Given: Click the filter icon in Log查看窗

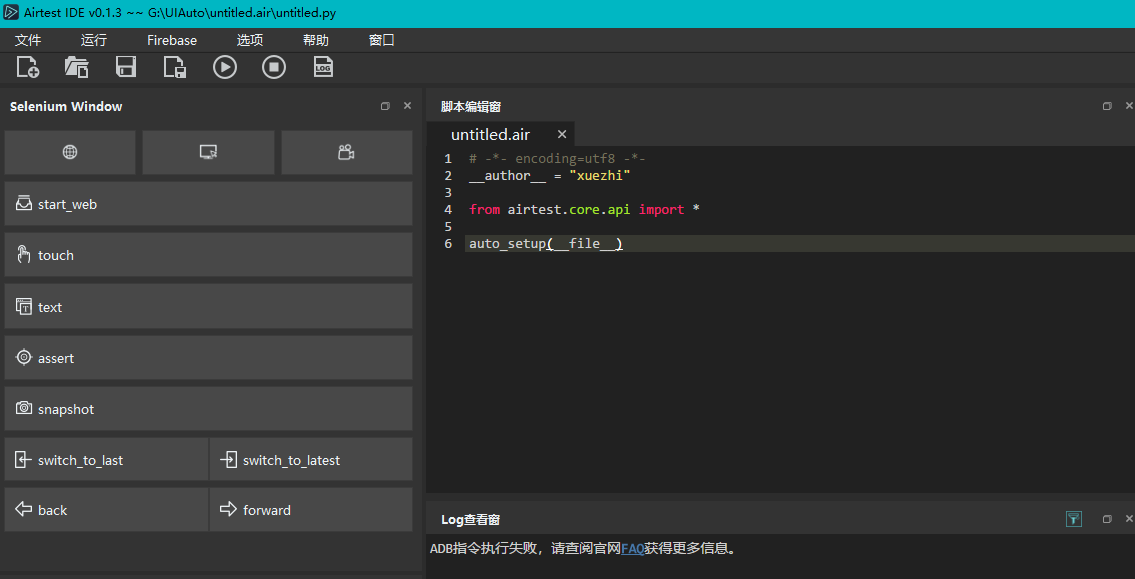Looking at the screenshot, I should pos(1074,519).
